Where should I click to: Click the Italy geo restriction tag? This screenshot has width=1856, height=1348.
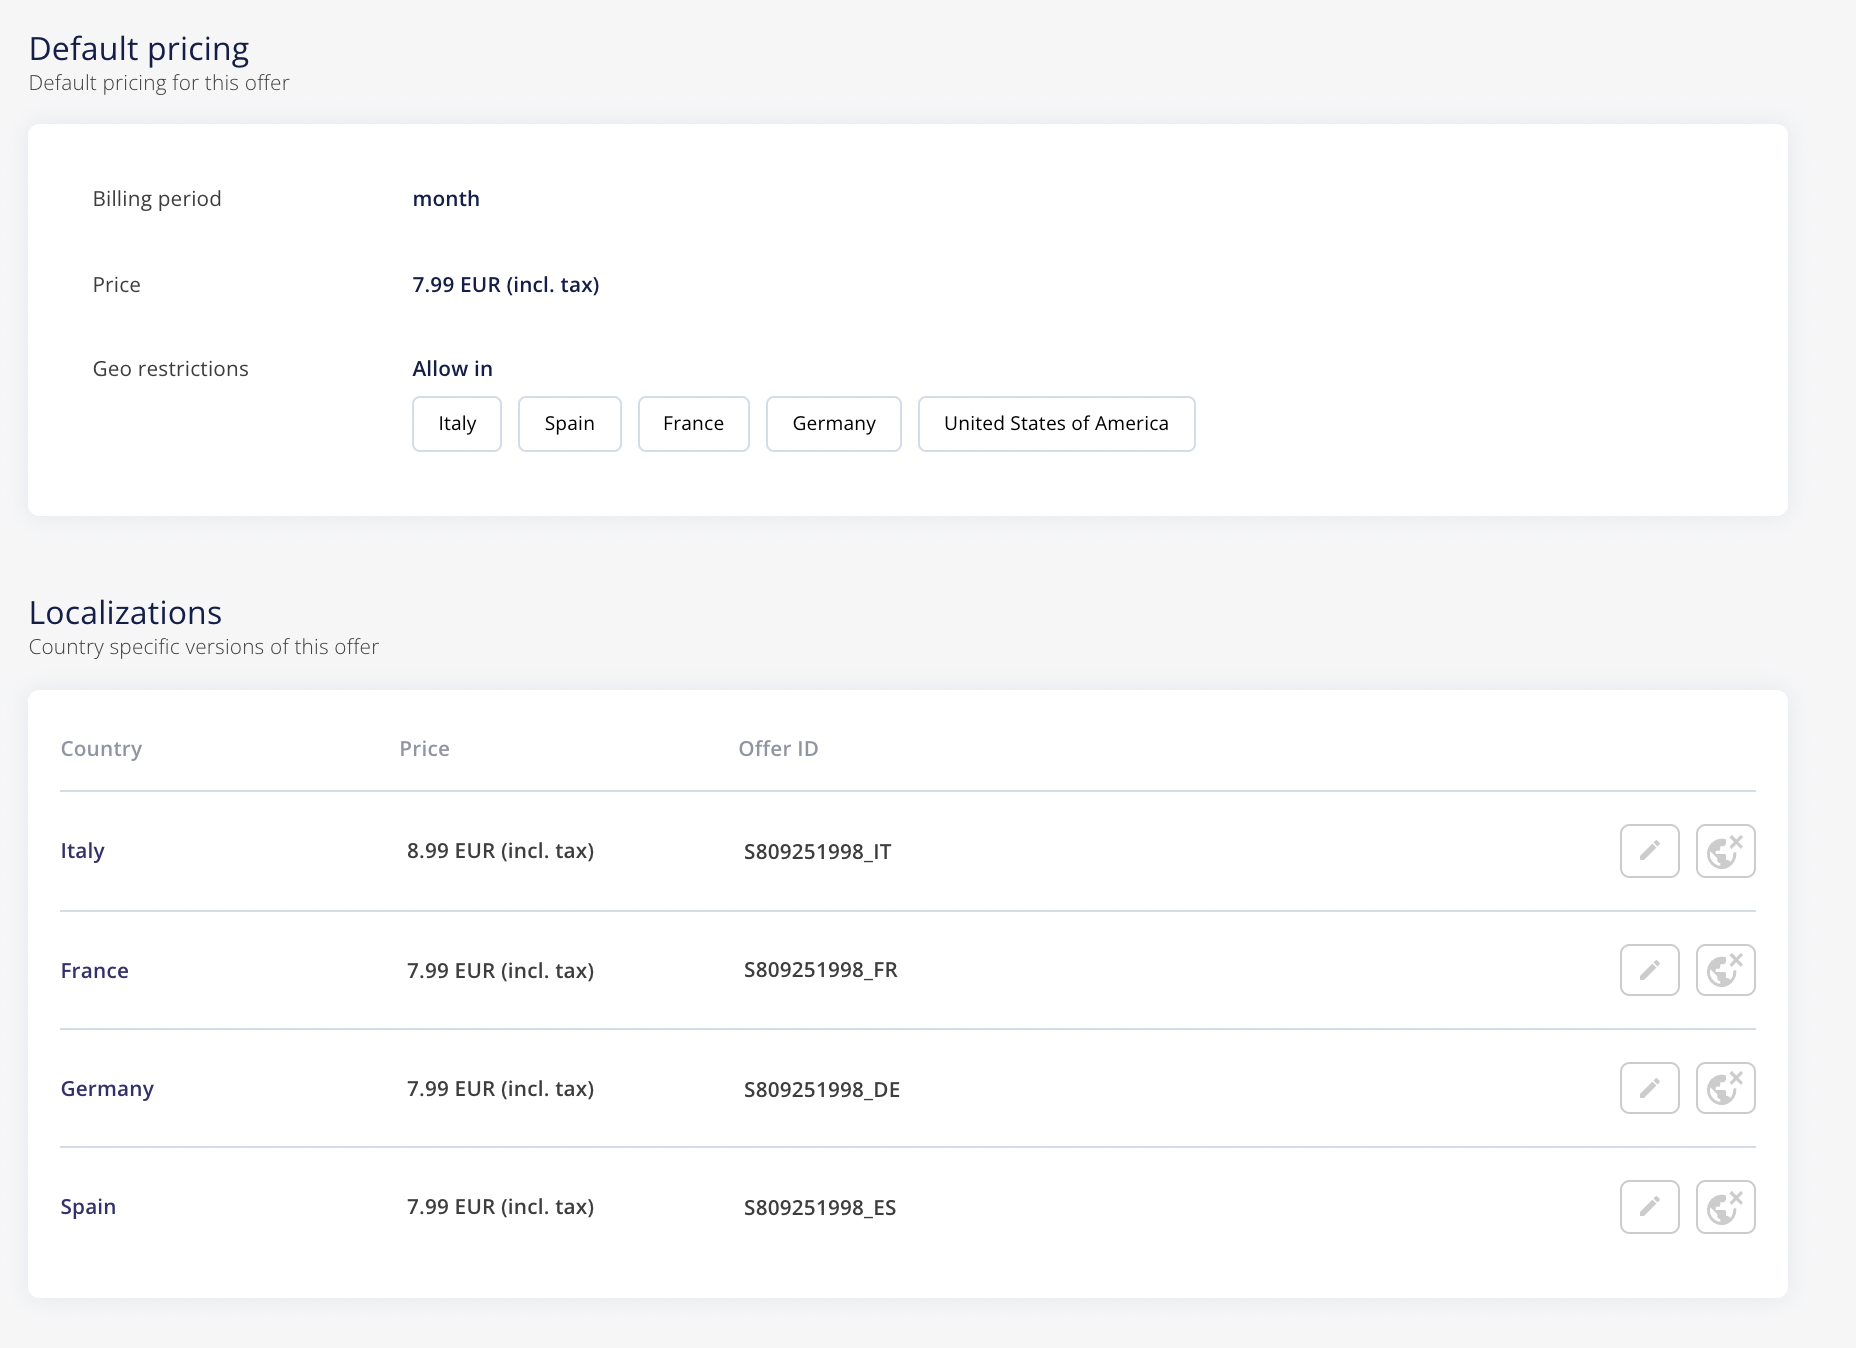(457, 424)
